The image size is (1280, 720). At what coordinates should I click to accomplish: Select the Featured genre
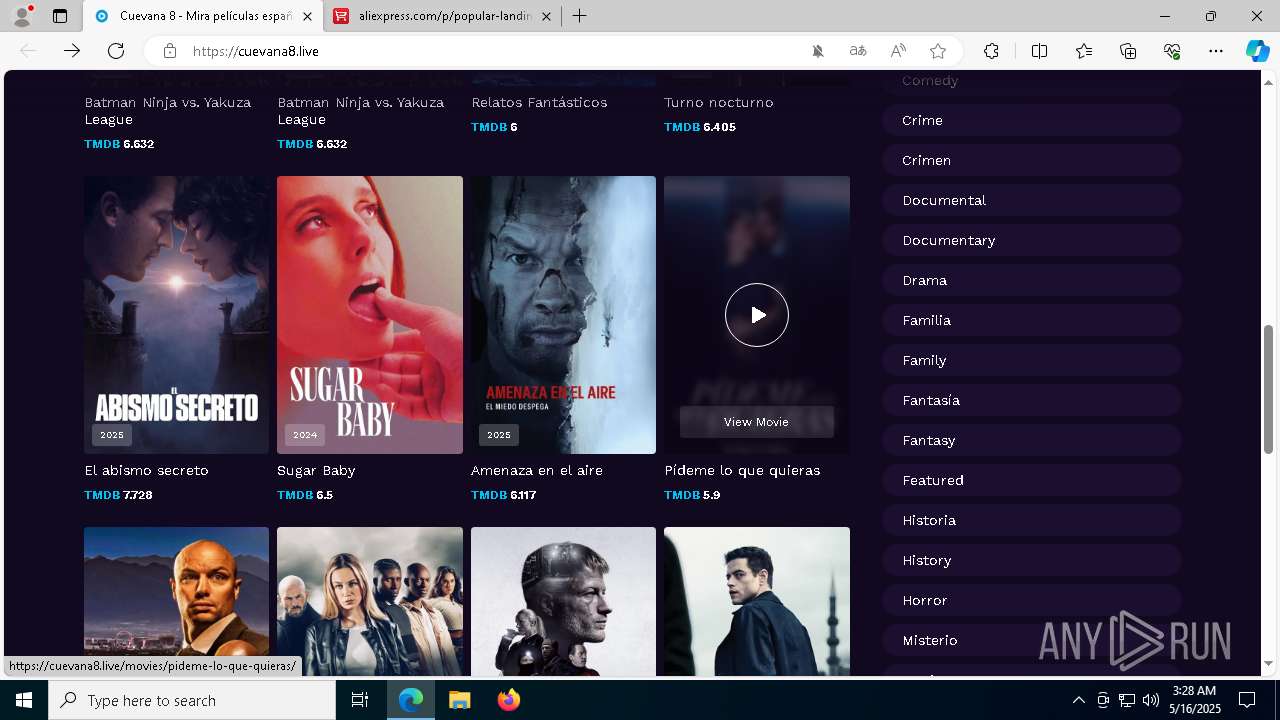click(x=1031, y=480)
